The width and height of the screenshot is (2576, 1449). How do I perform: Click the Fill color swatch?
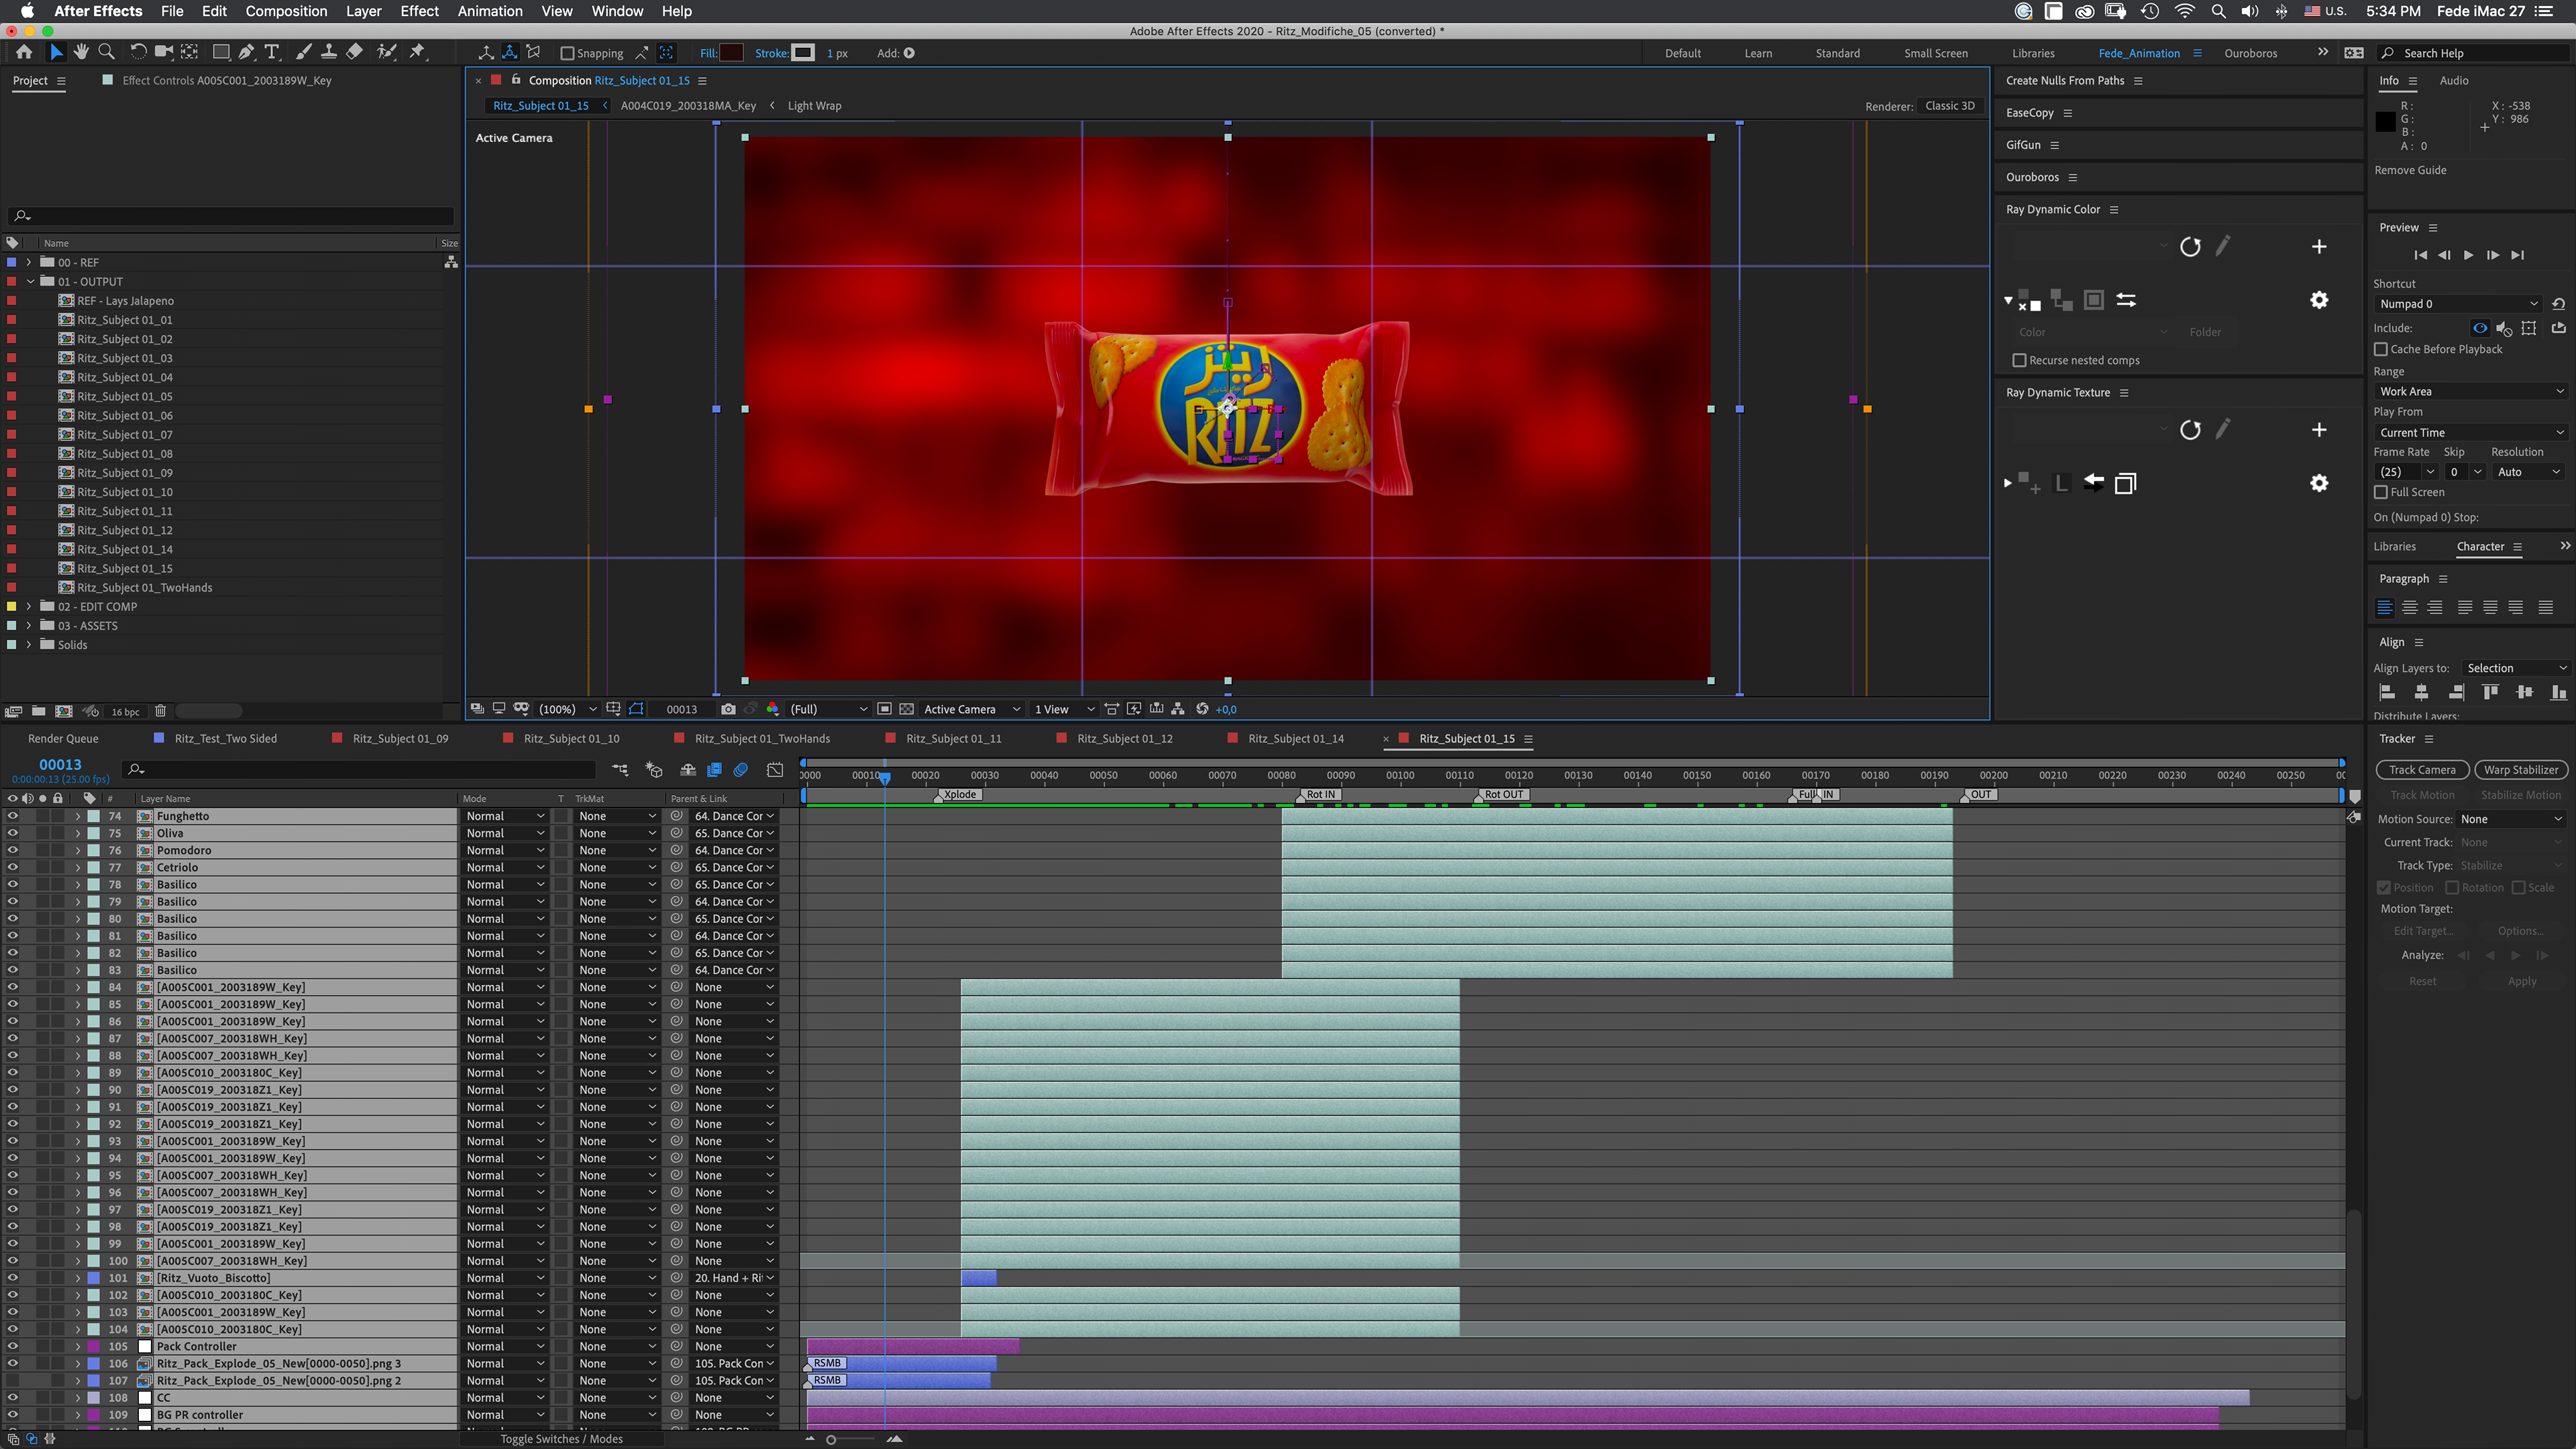[732, 53]
